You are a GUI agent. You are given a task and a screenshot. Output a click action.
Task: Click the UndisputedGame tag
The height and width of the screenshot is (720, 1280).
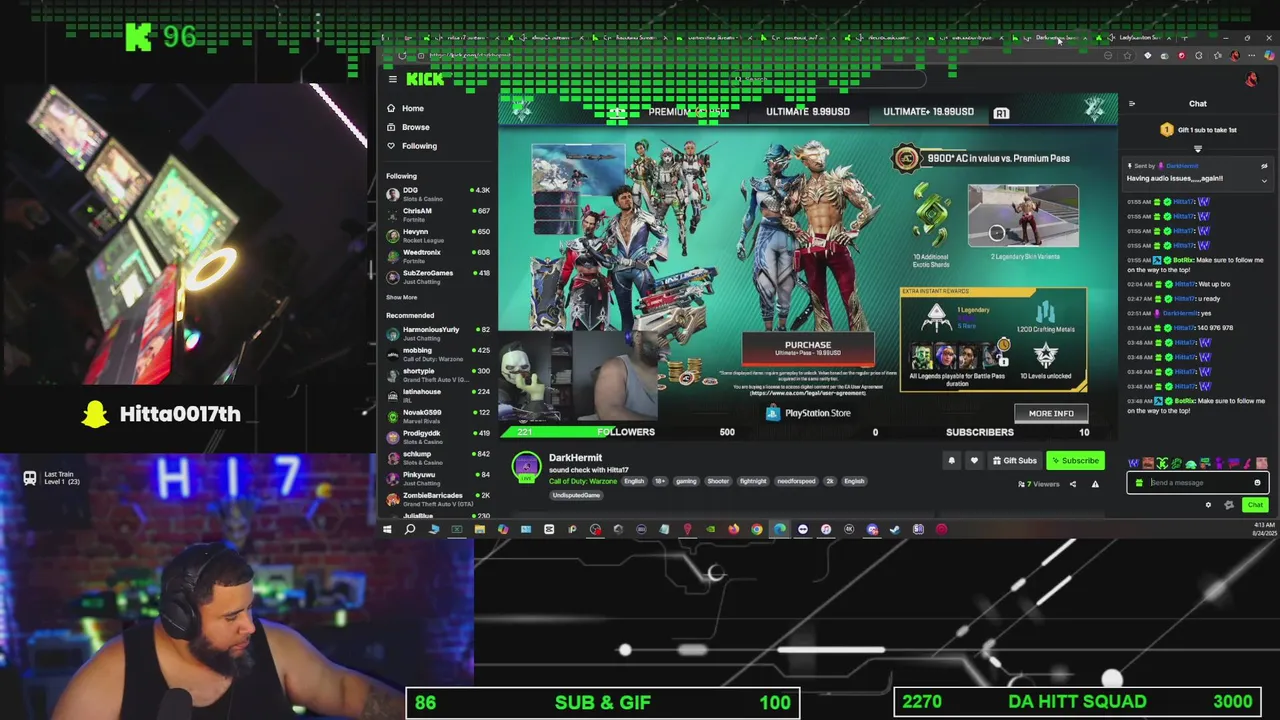tap(576, 495)
